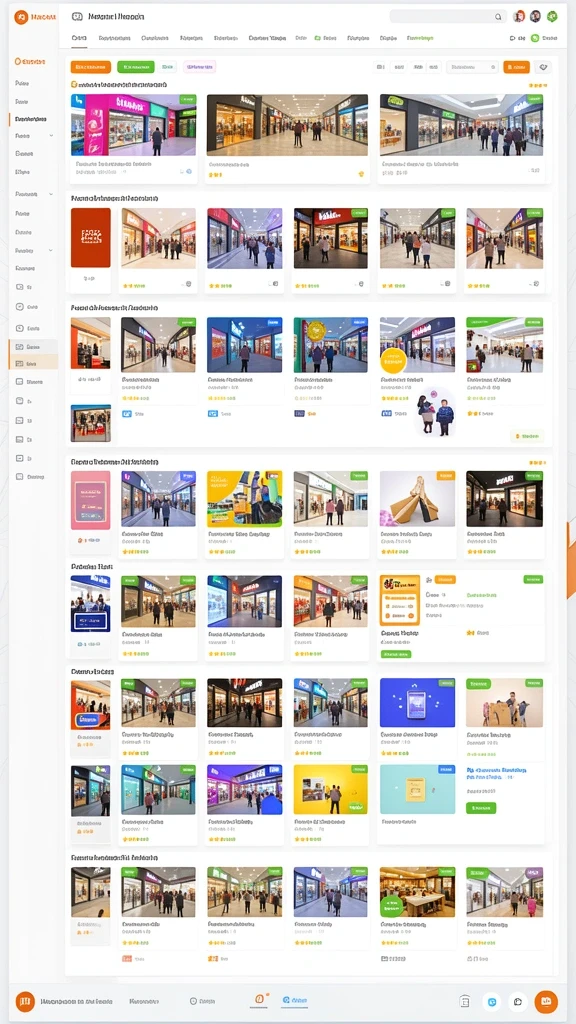Click the heart icon button beside the orange toolbar button
The image size is (576, 1024).
coord(543,67)
